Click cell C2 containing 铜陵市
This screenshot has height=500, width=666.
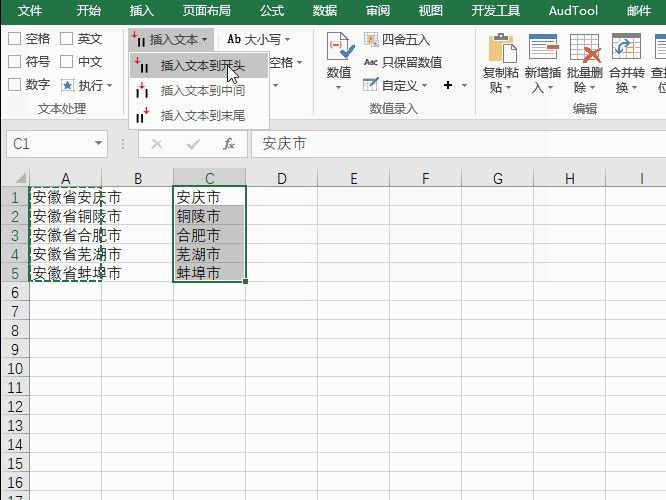tap(209, 216)
